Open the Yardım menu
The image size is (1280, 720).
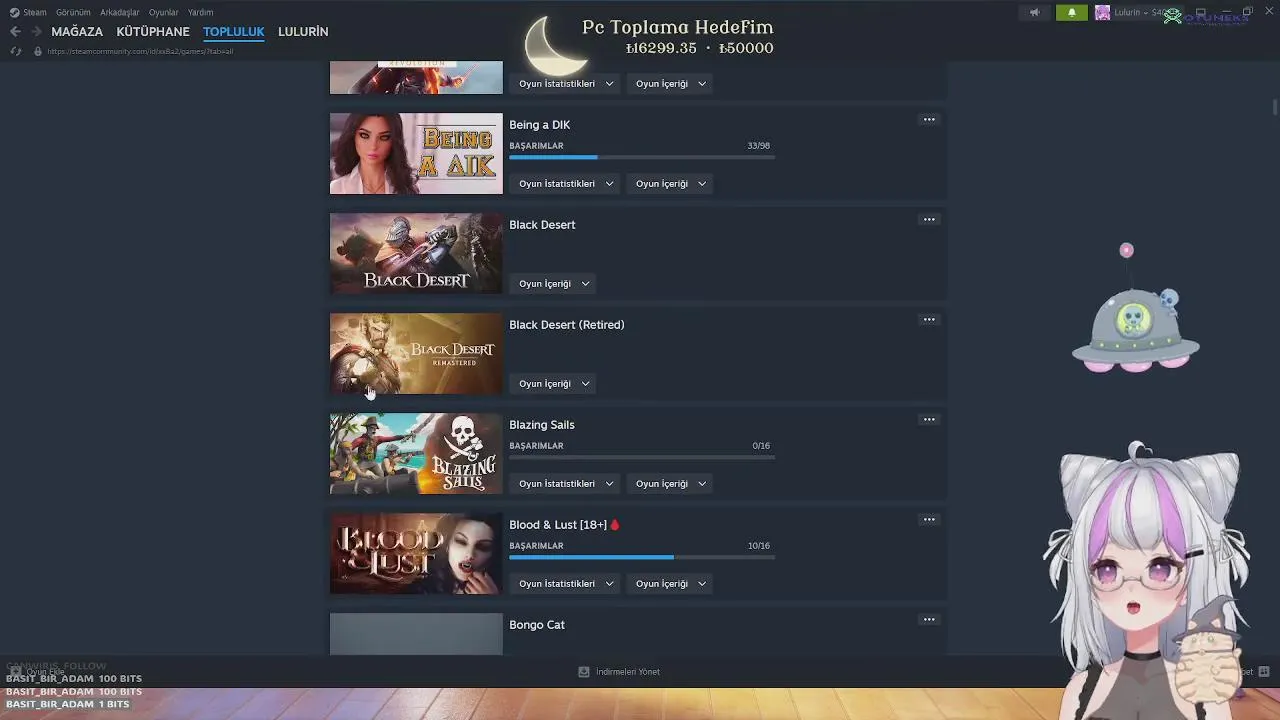click(x=200, y=13)
